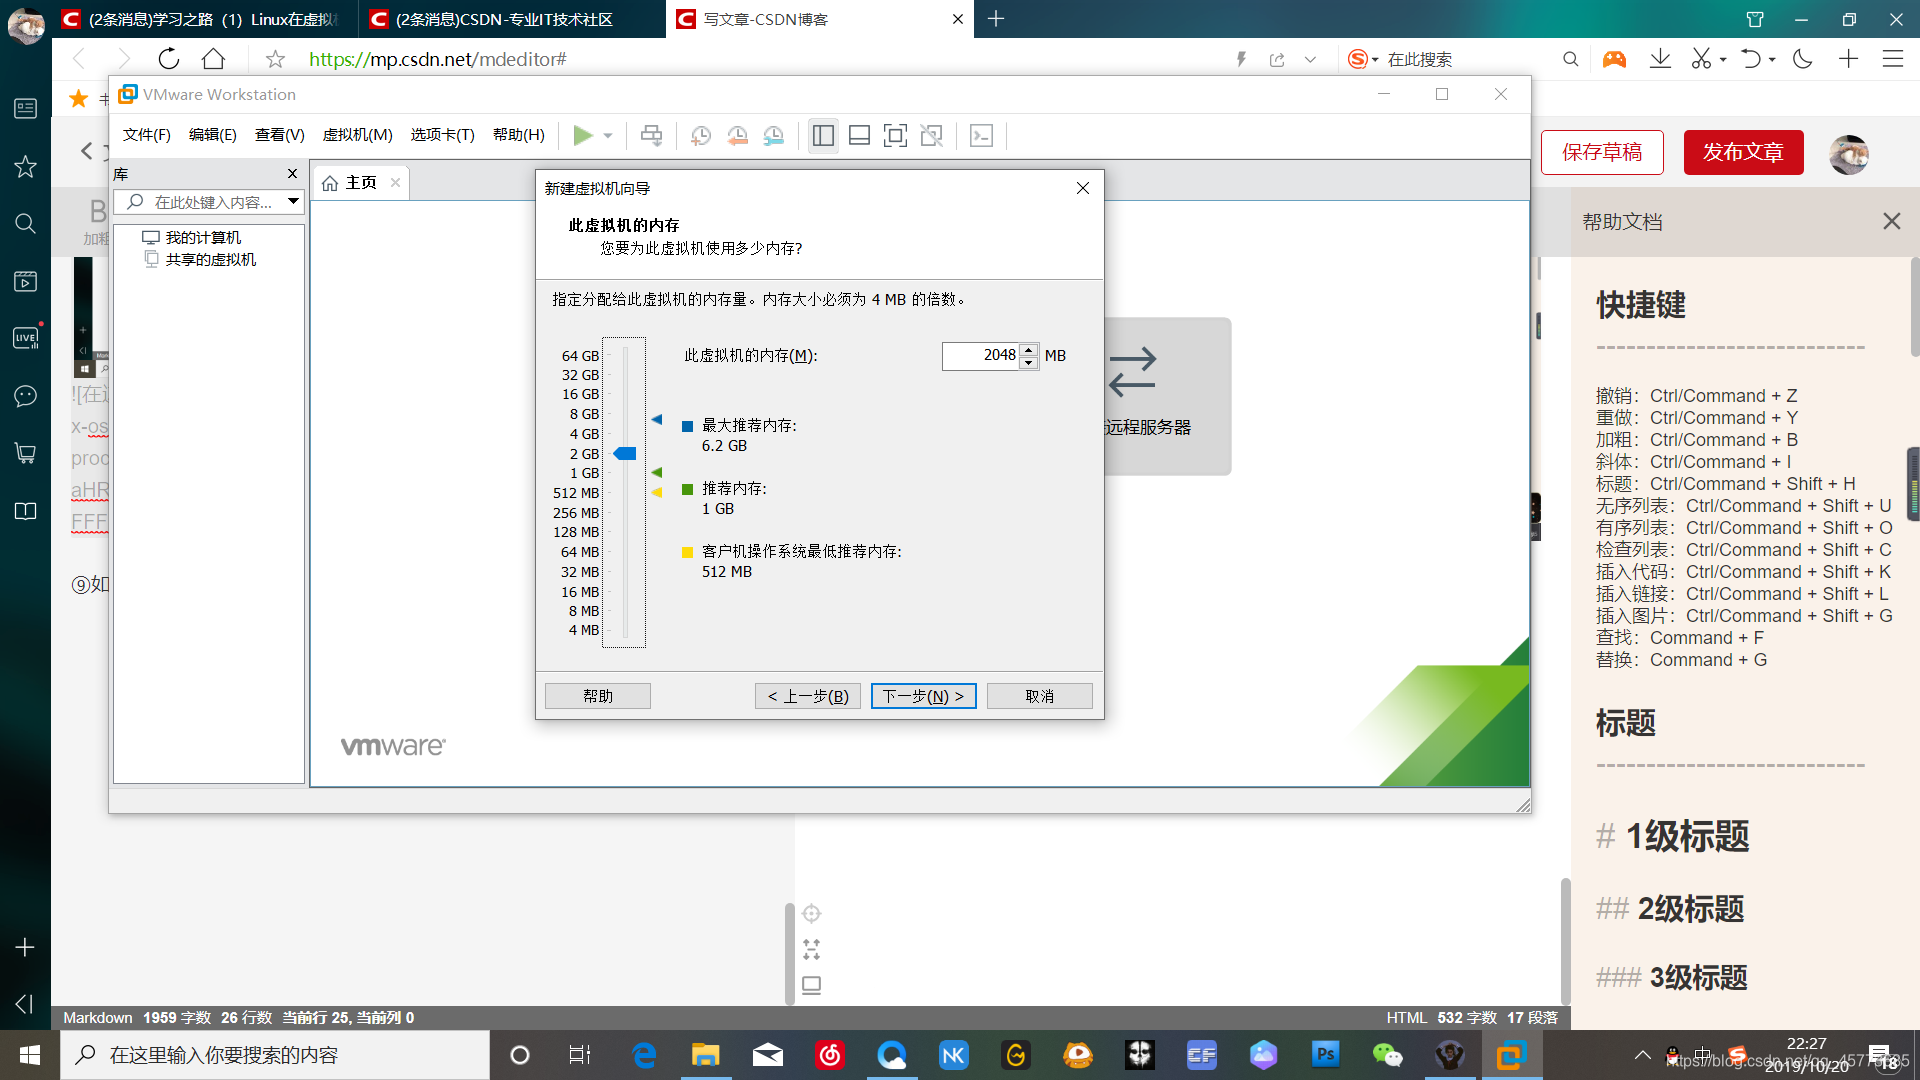The height and width of the screenshot is (1080, 1920).
Task: Click the take snapshot toolbar icon
Action: tap(701, 135)
